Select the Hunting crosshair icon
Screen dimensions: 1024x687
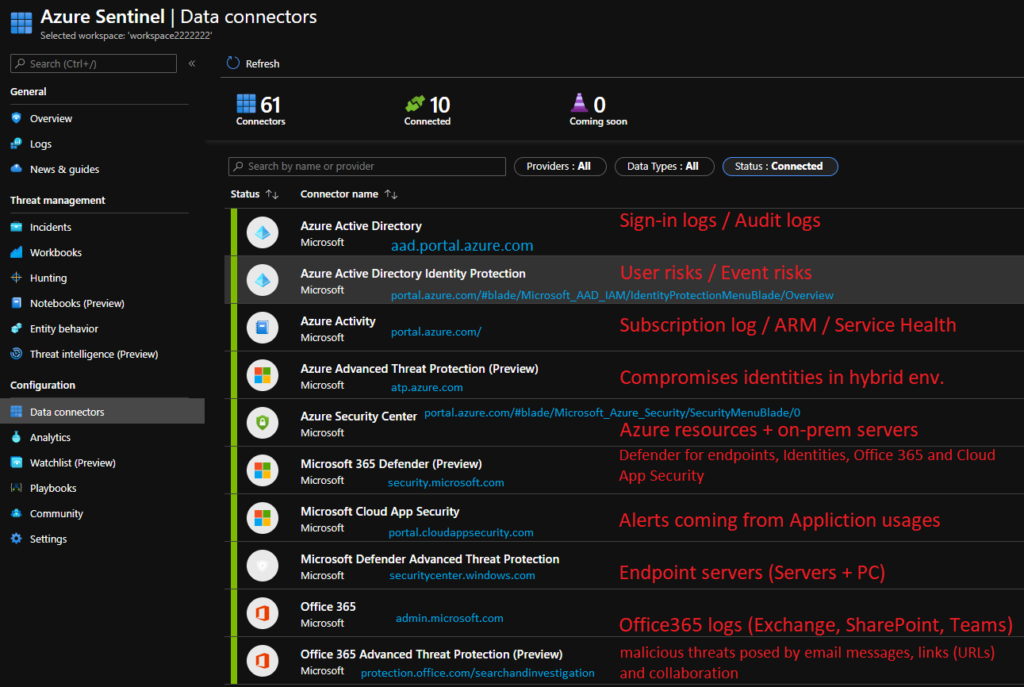click(16, 278)
